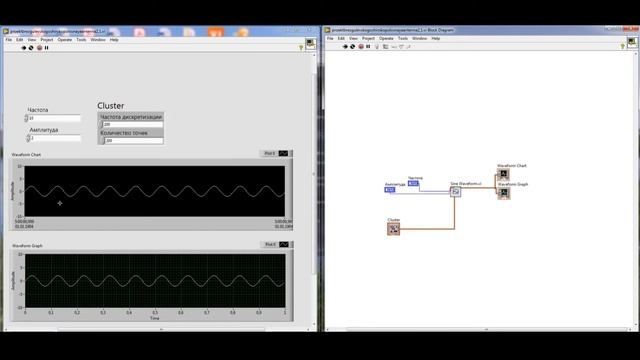Click Частота increment/decrement stepper
Viewport: 640px width, 360px height.
pos(26,118)
